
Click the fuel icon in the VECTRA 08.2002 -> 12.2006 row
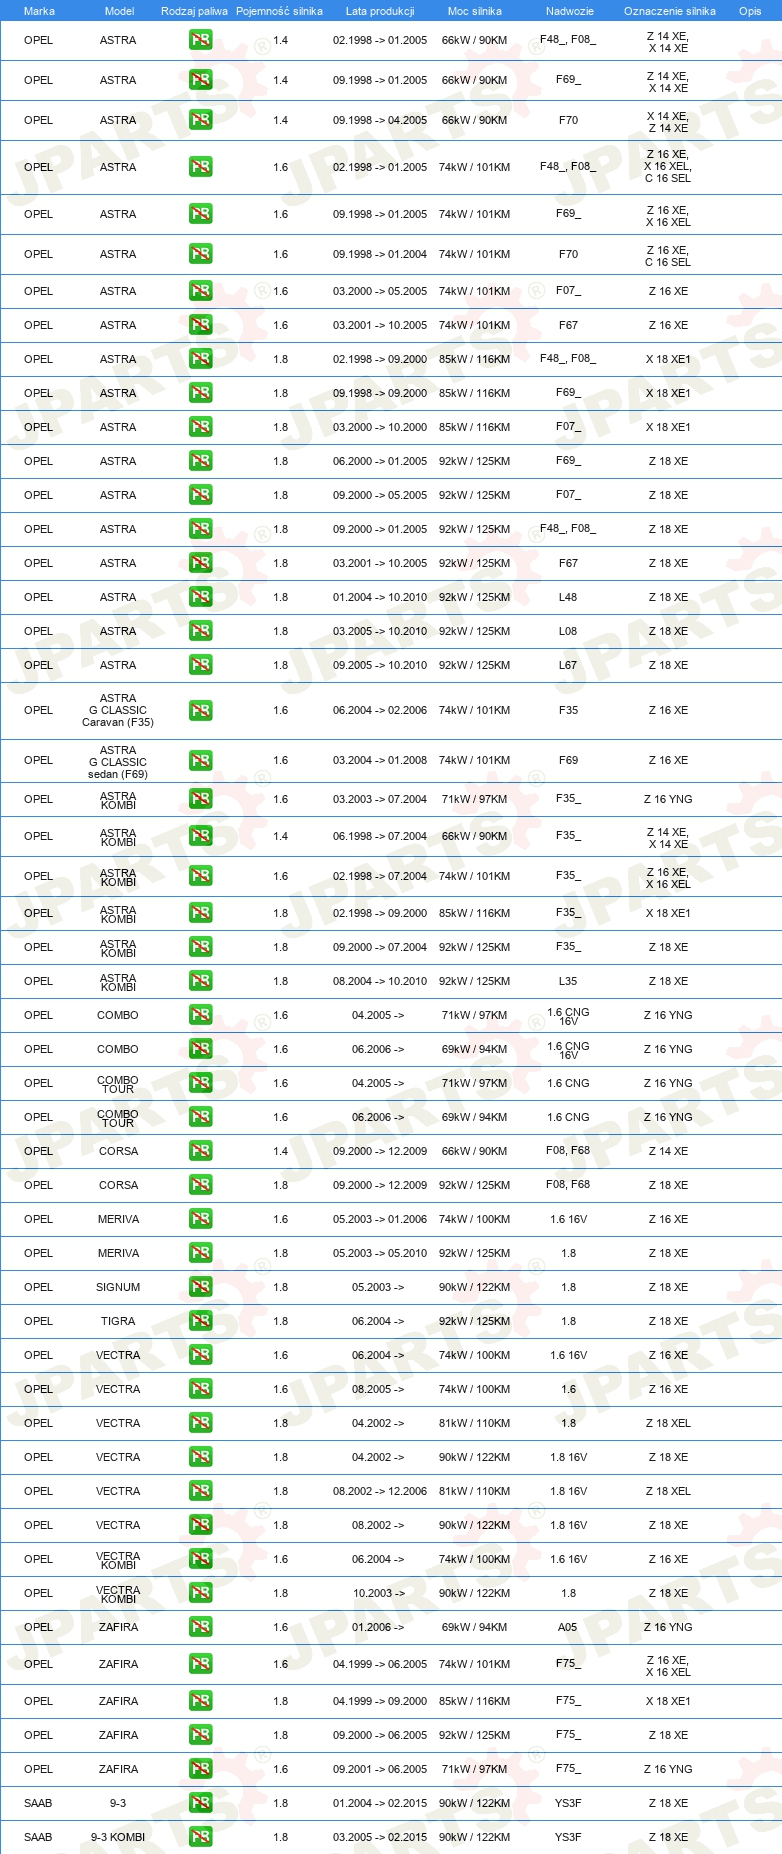pos(200,1490)
